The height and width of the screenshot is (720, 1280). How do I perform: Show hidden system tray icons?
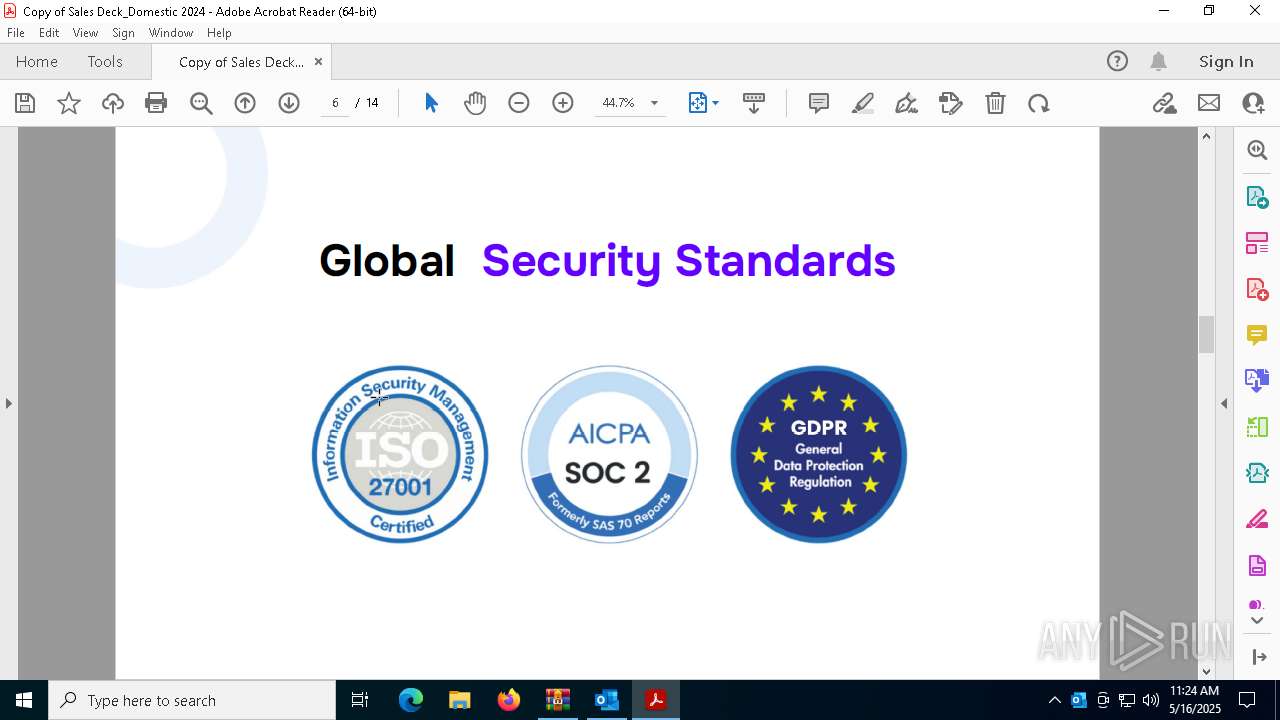[1055, 700]
